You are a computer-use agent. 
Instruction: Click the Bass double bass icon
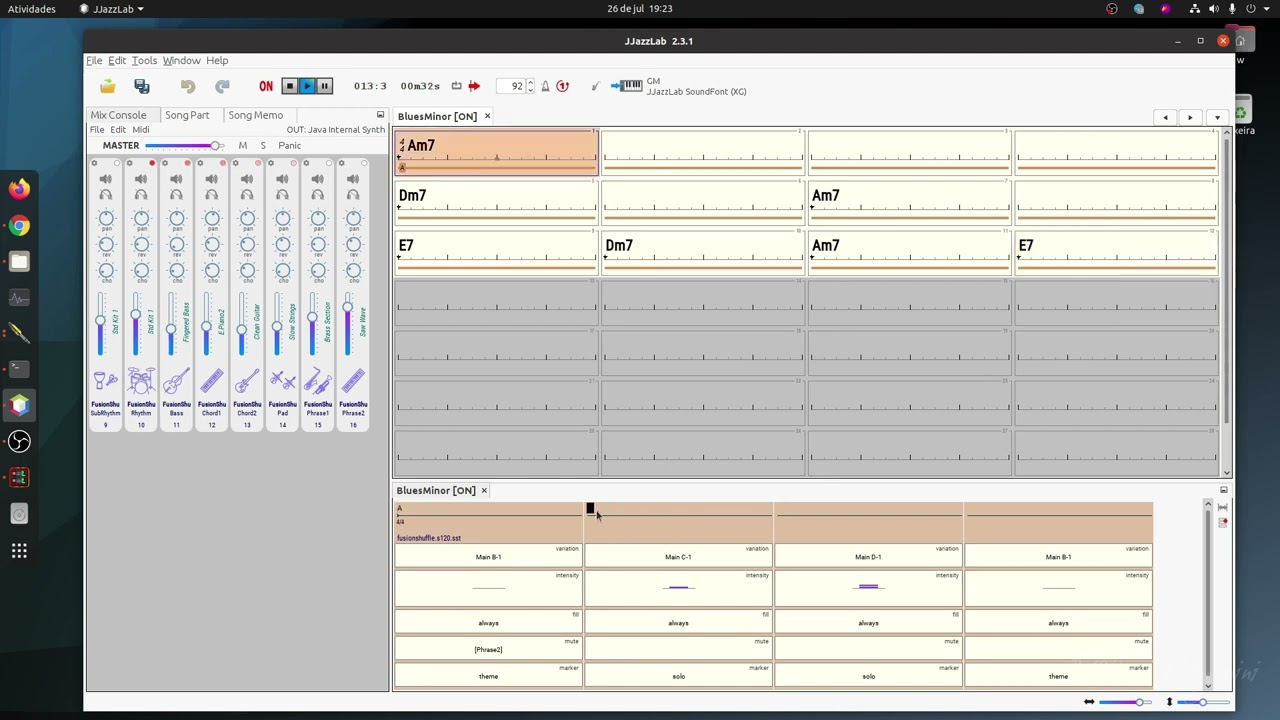(x=176, y=381)
